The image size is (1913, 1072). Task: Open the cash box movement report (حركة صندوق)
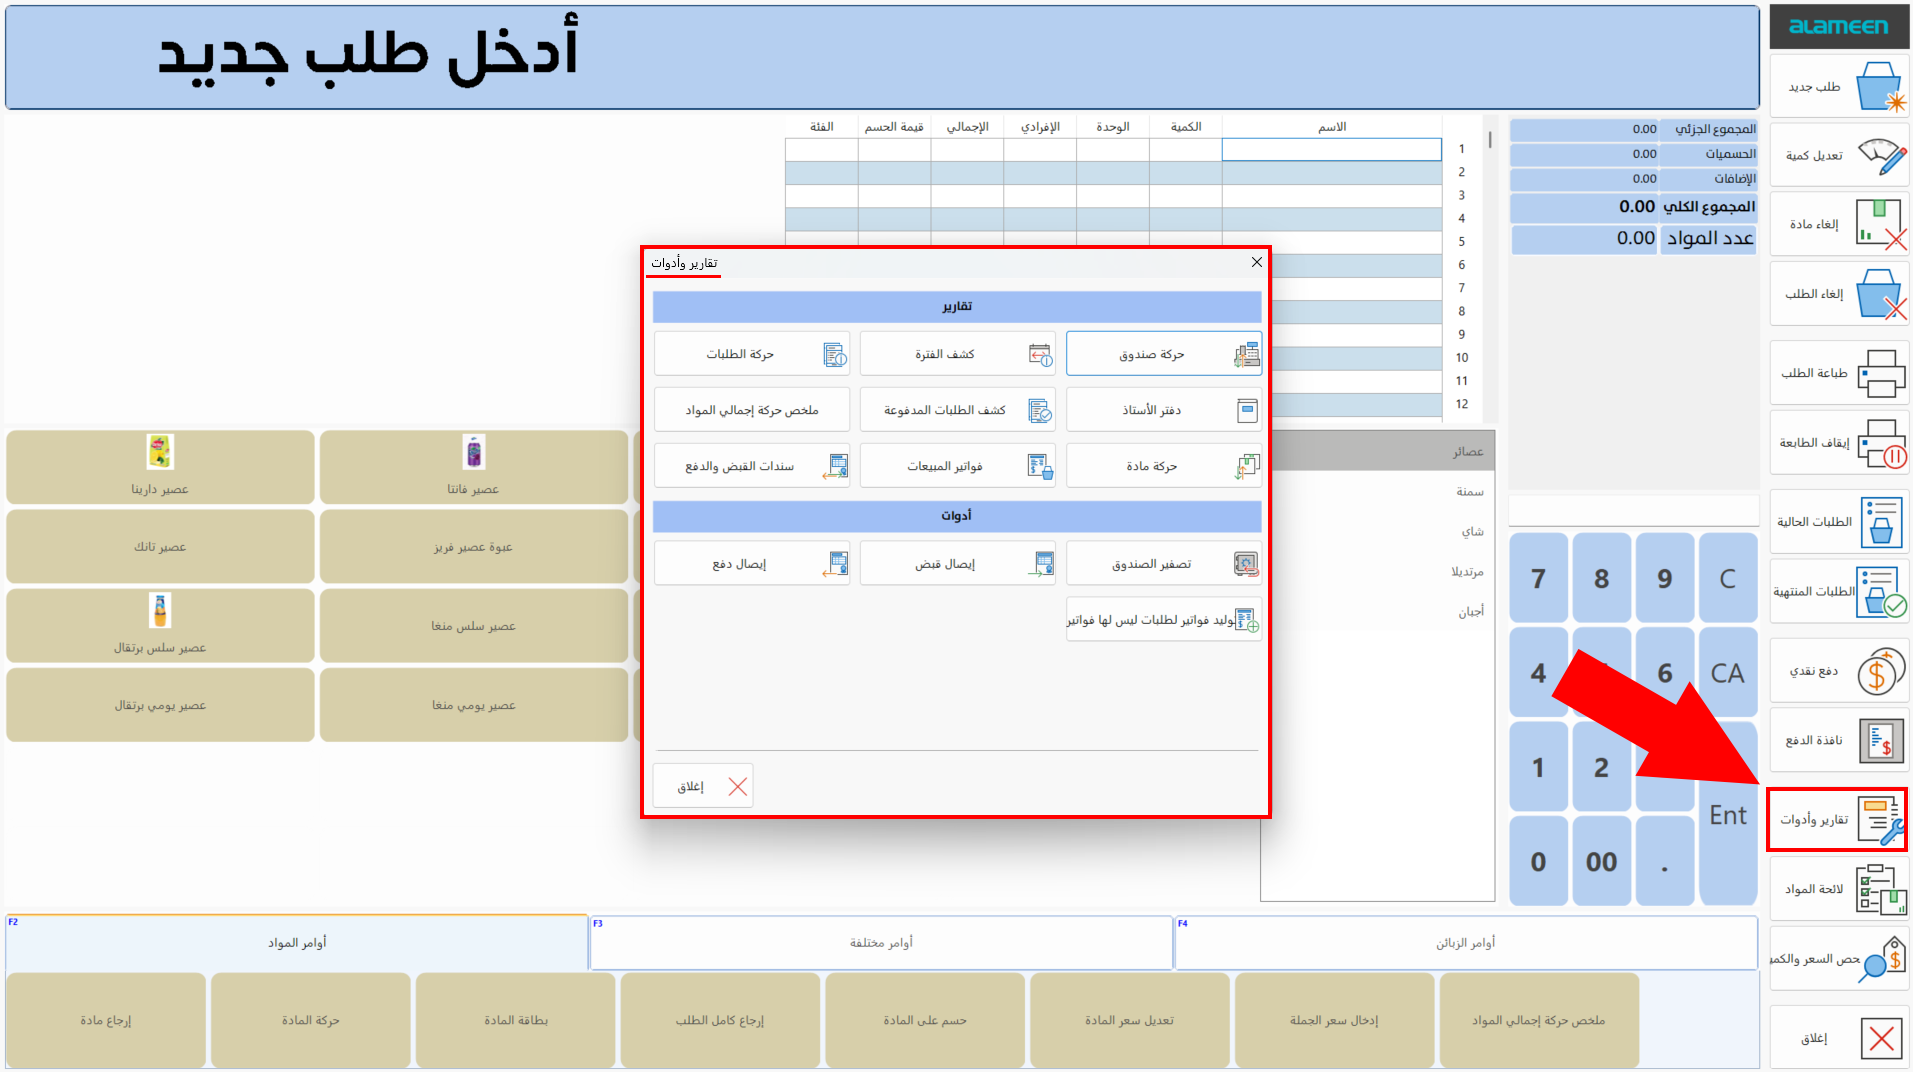point(1163,353)
